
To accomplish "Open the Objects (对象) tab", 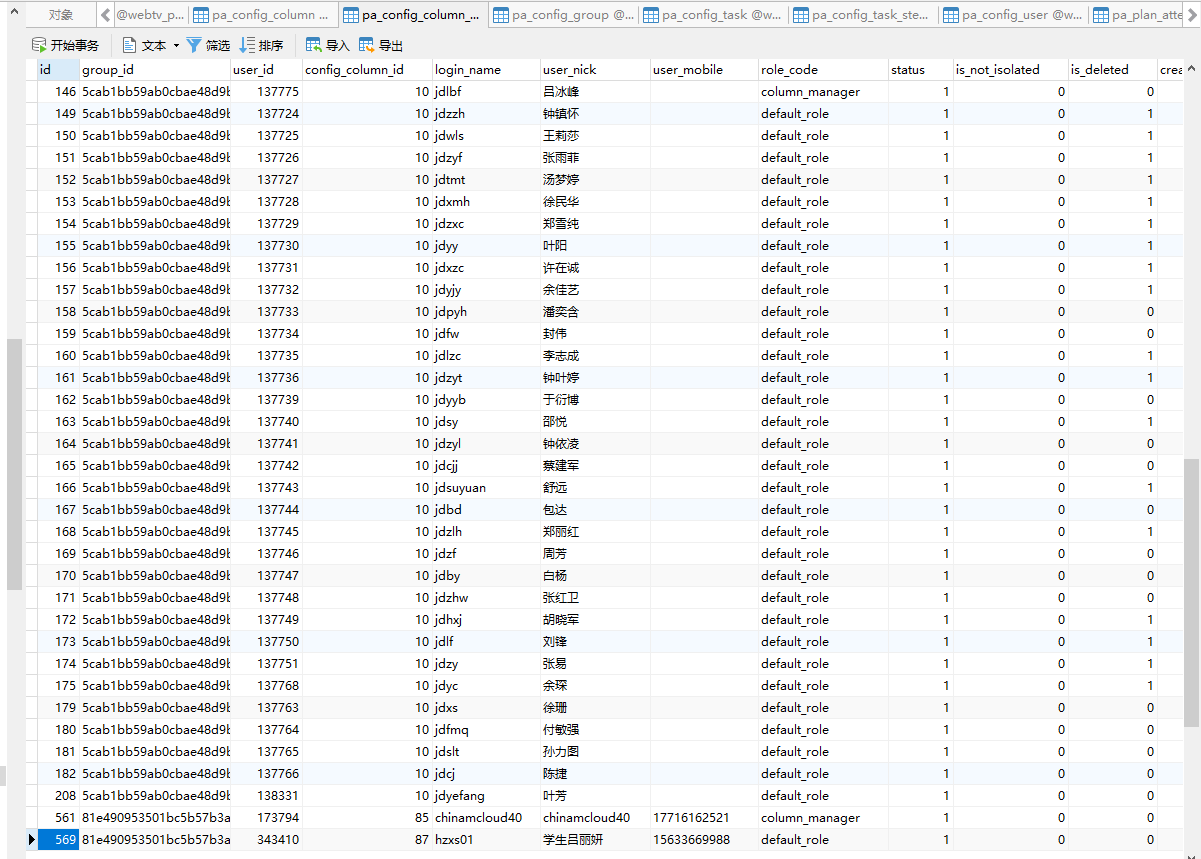I will point(61,15).
